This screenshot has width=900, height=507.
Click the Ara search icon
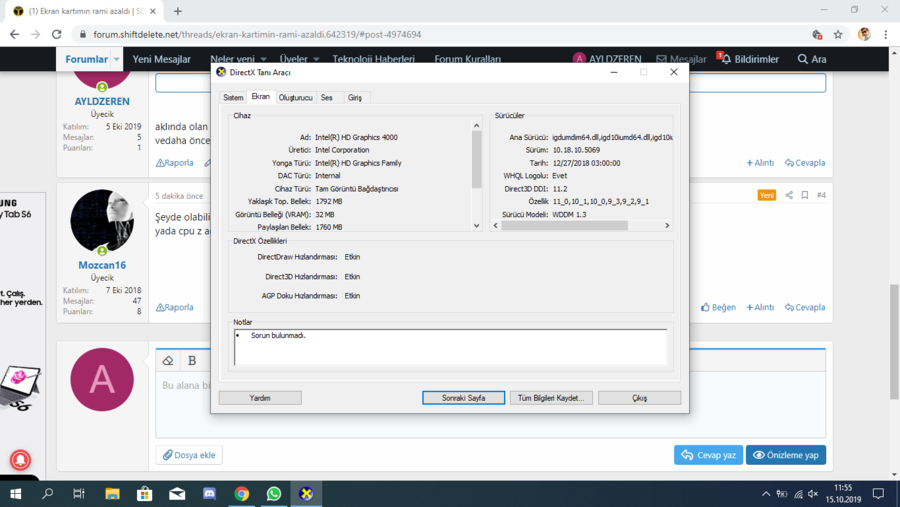[x=802, y=59]
